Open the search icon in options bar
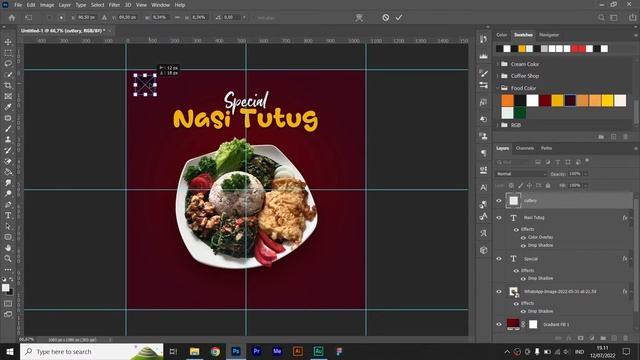Screen dimensions: 640x360 click(601, 18)
